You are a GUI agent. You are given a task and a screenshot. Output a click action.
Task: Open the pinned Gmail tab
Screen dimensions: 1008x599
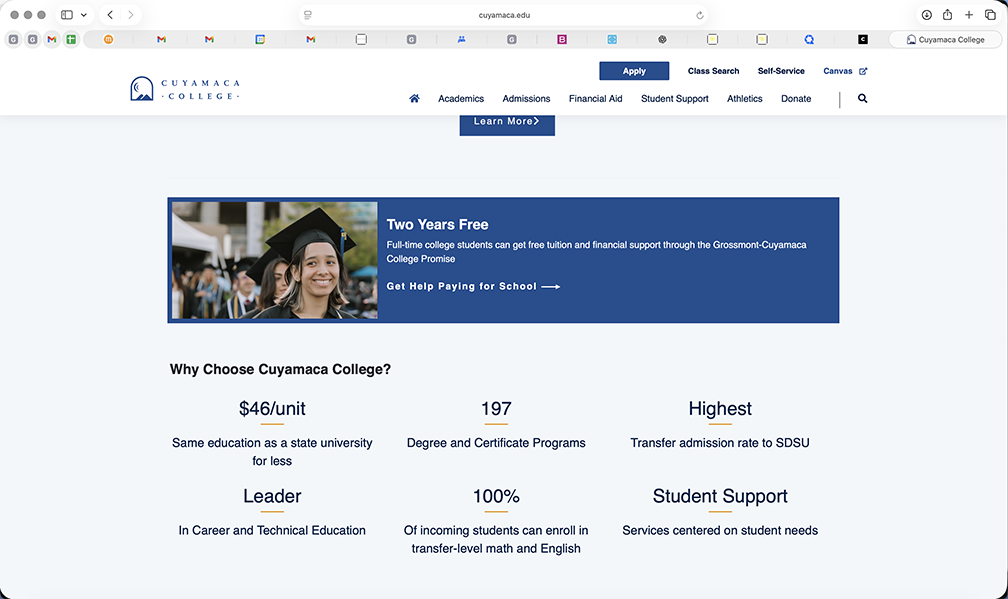(x=51, y=39)
